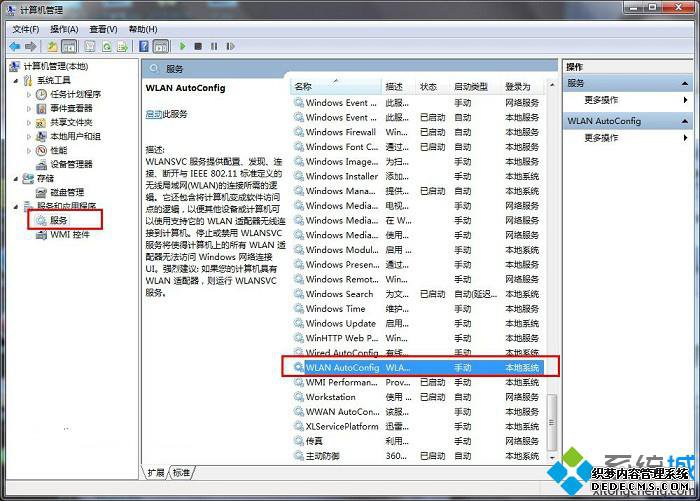Expand the 本地用户和组 tree node

29,136
